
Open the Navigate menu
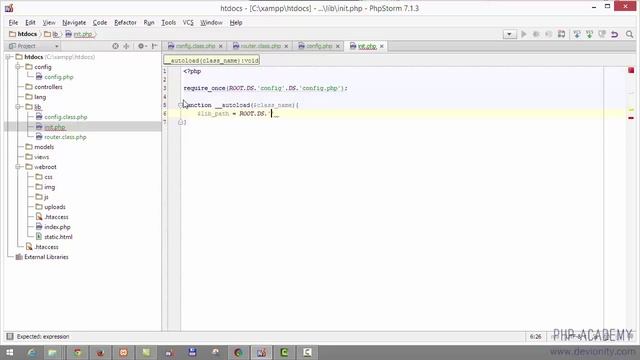coord(74,22)
